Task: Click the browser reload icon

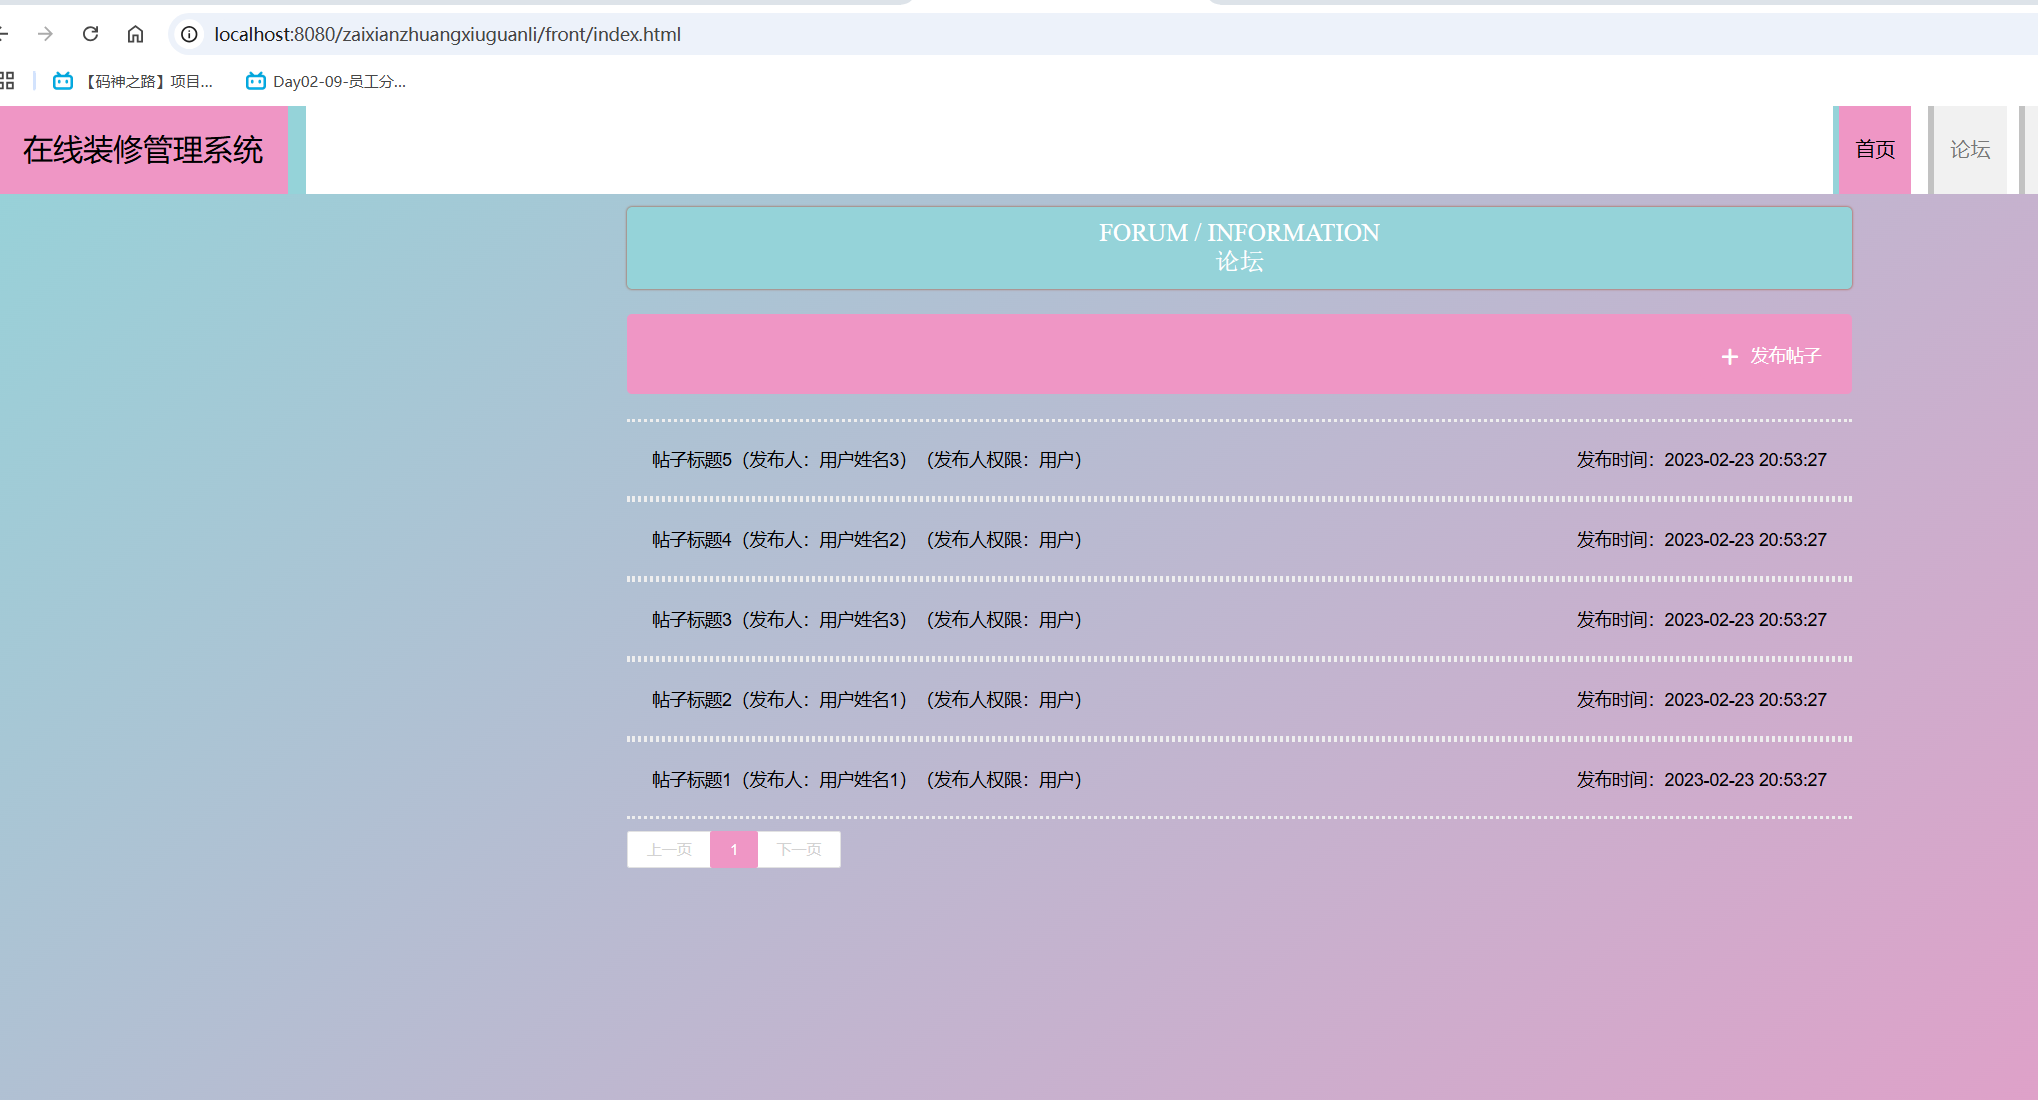Action: (x=90, y=34)
